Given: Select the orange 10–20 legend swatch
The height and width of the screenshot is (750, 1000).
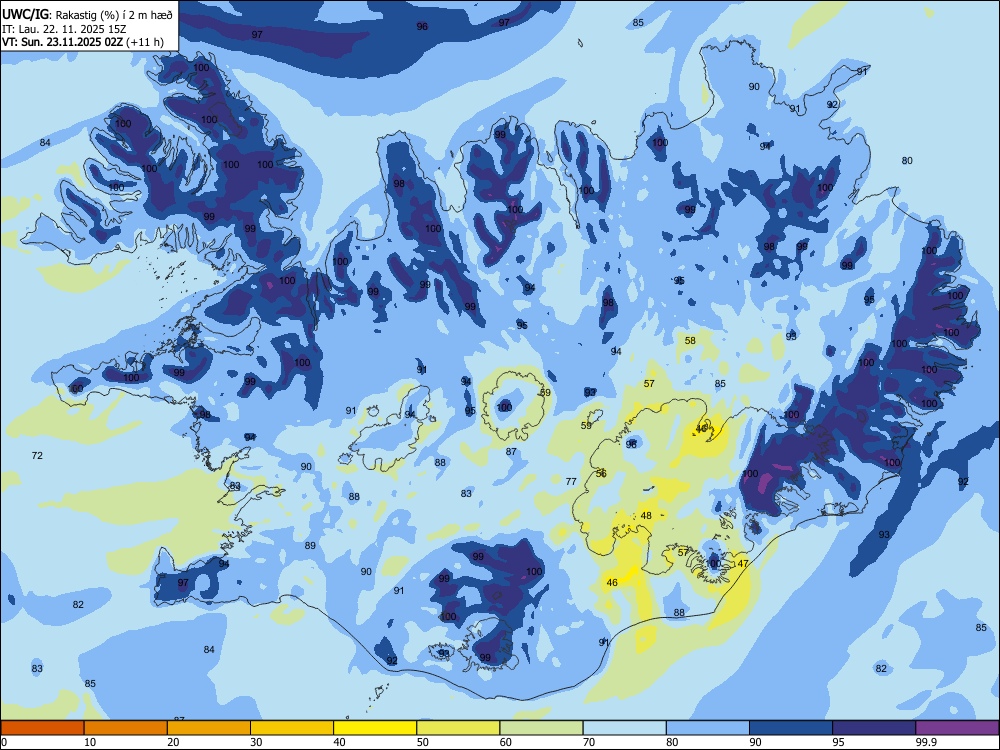Looking at the screenshot, I should (x=126, y=728).
